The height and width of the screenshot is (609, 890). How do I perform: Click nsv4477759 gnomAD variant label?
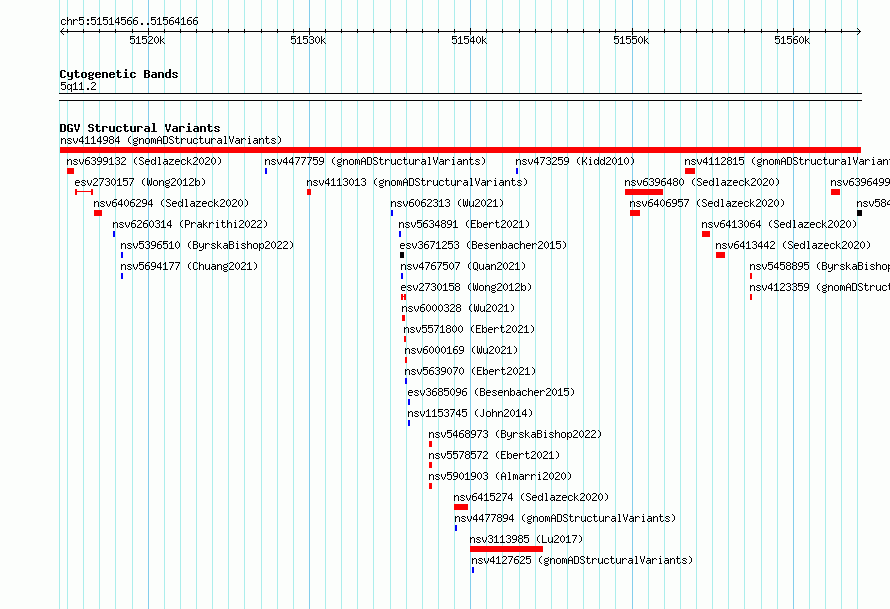click(375, 161)
